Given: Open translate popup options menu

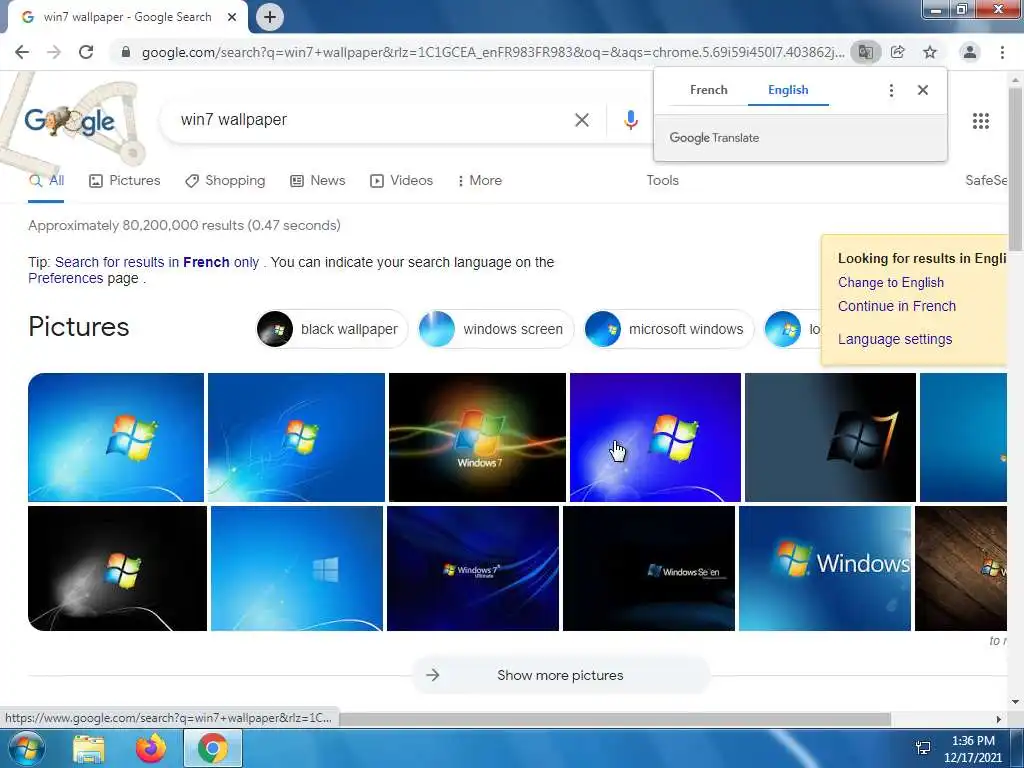Looking at the screenshot, I should [x=891, y=90].
